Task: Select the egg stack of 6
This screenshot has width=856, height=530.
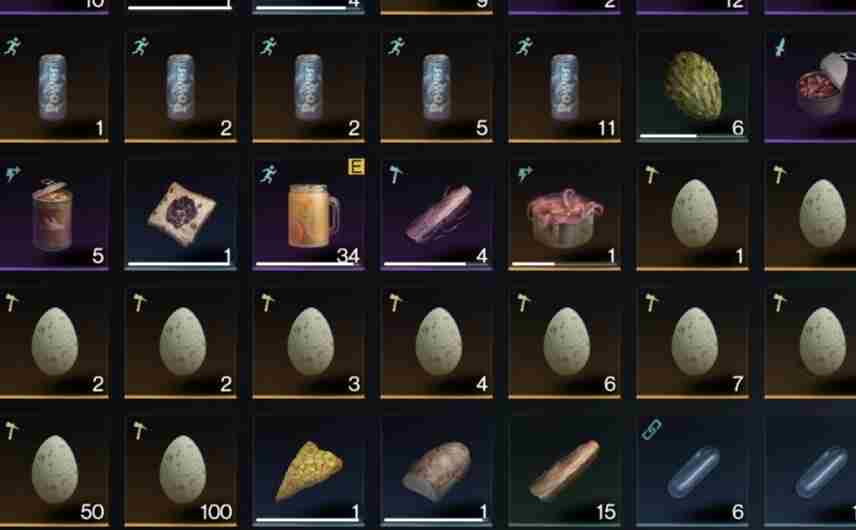Action: click(564, 343)
